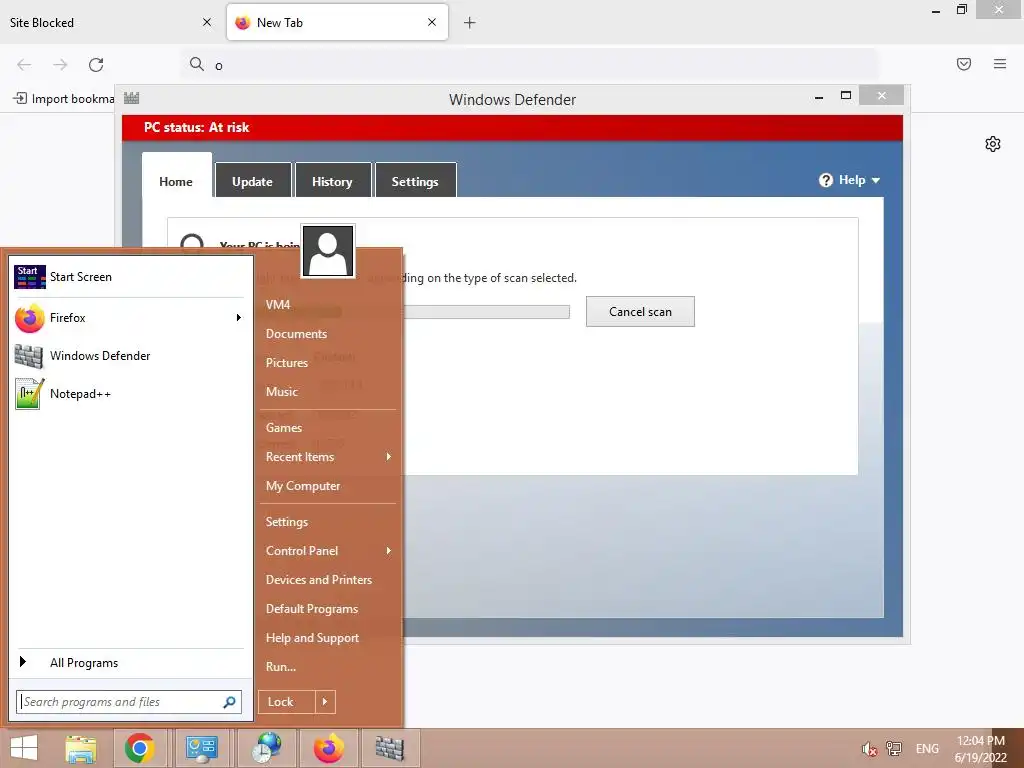Switch to Windows Defender taskbar icon
Screen dimensions: 1024x768
coord(390,748)
